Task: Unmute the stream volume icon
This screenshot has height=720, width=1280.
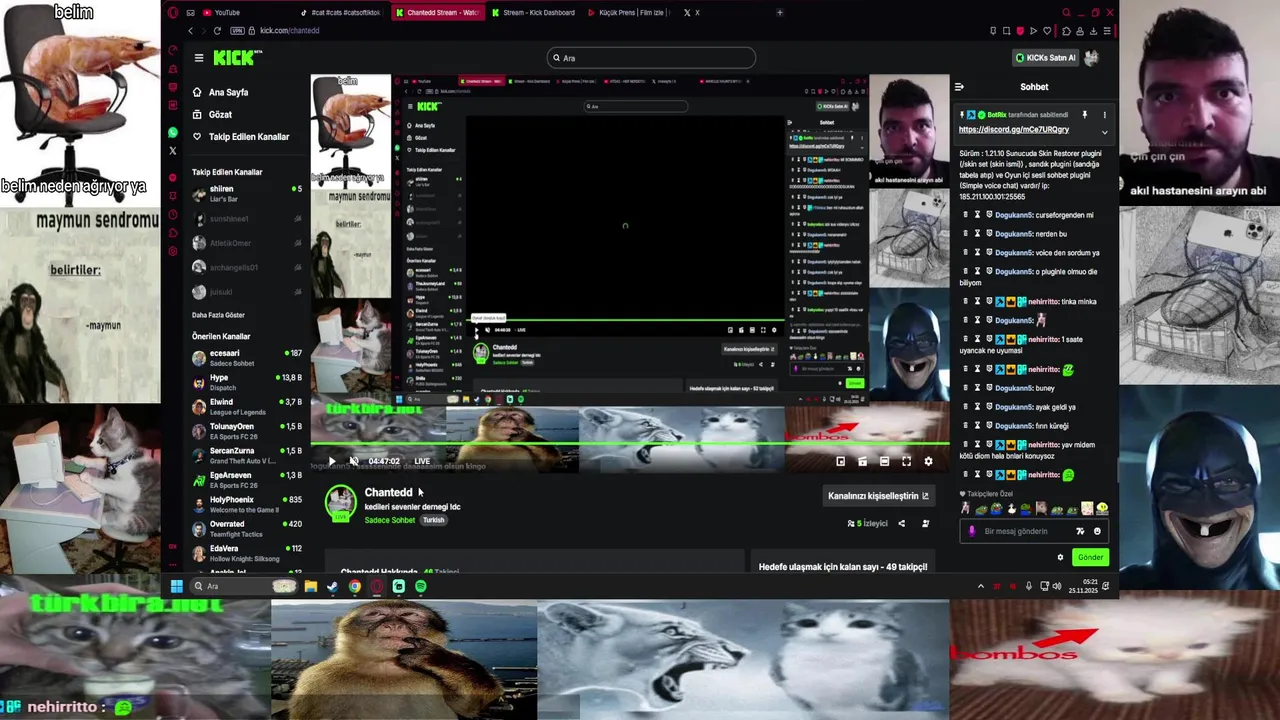Action: pyautogui.click(x=353, y=461)
